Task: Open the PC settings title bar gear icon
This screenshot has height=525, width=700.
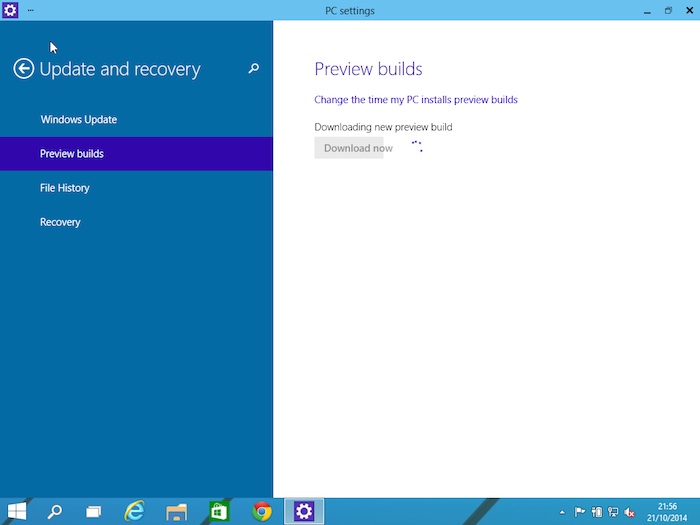Action: click(x=10, y=10)
